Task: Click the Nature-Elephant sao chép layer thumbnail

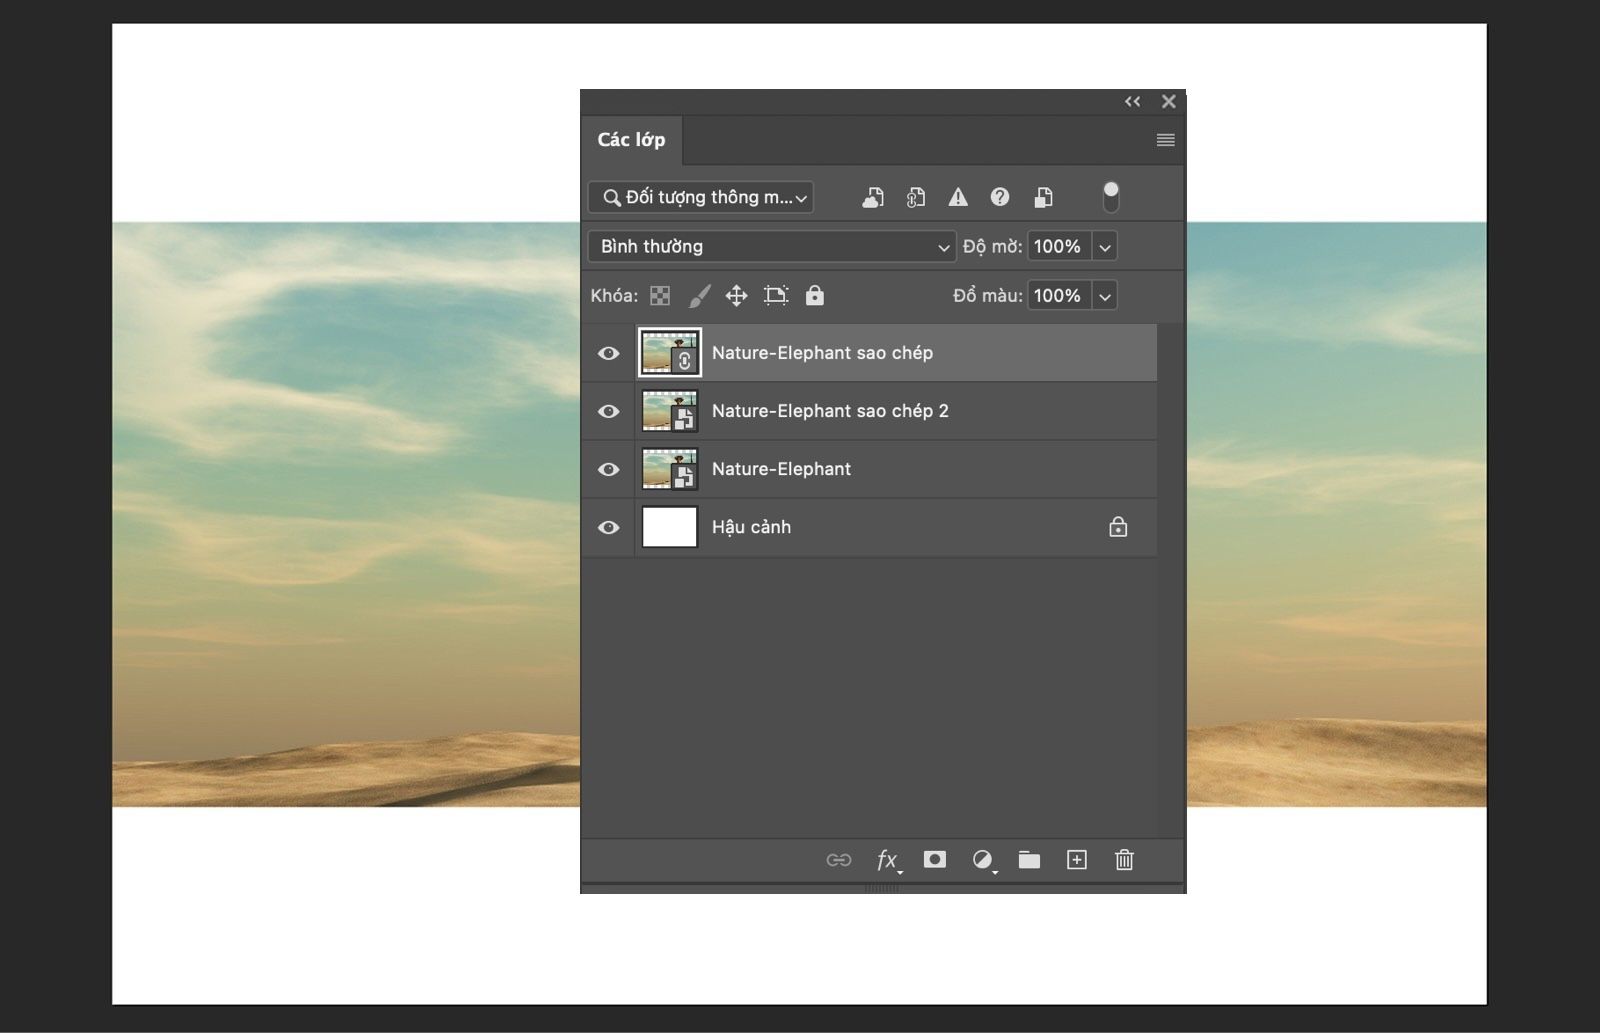Action: click(669, 353)
